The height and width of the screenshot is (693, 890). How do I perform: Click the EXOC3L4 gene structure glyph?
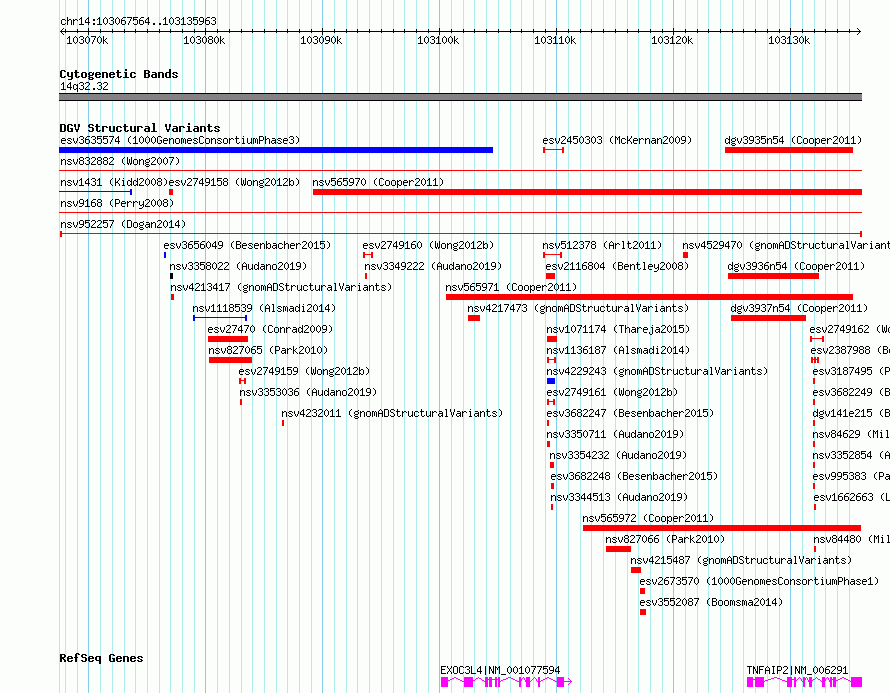click(506, 682)
